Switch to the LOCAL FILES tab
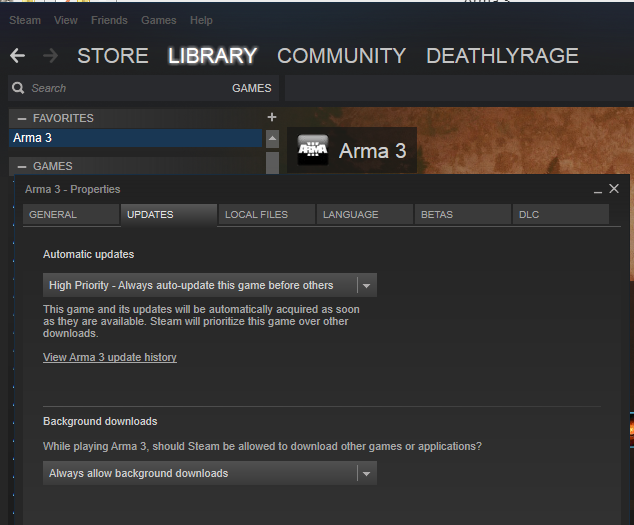 click(267, 214)
